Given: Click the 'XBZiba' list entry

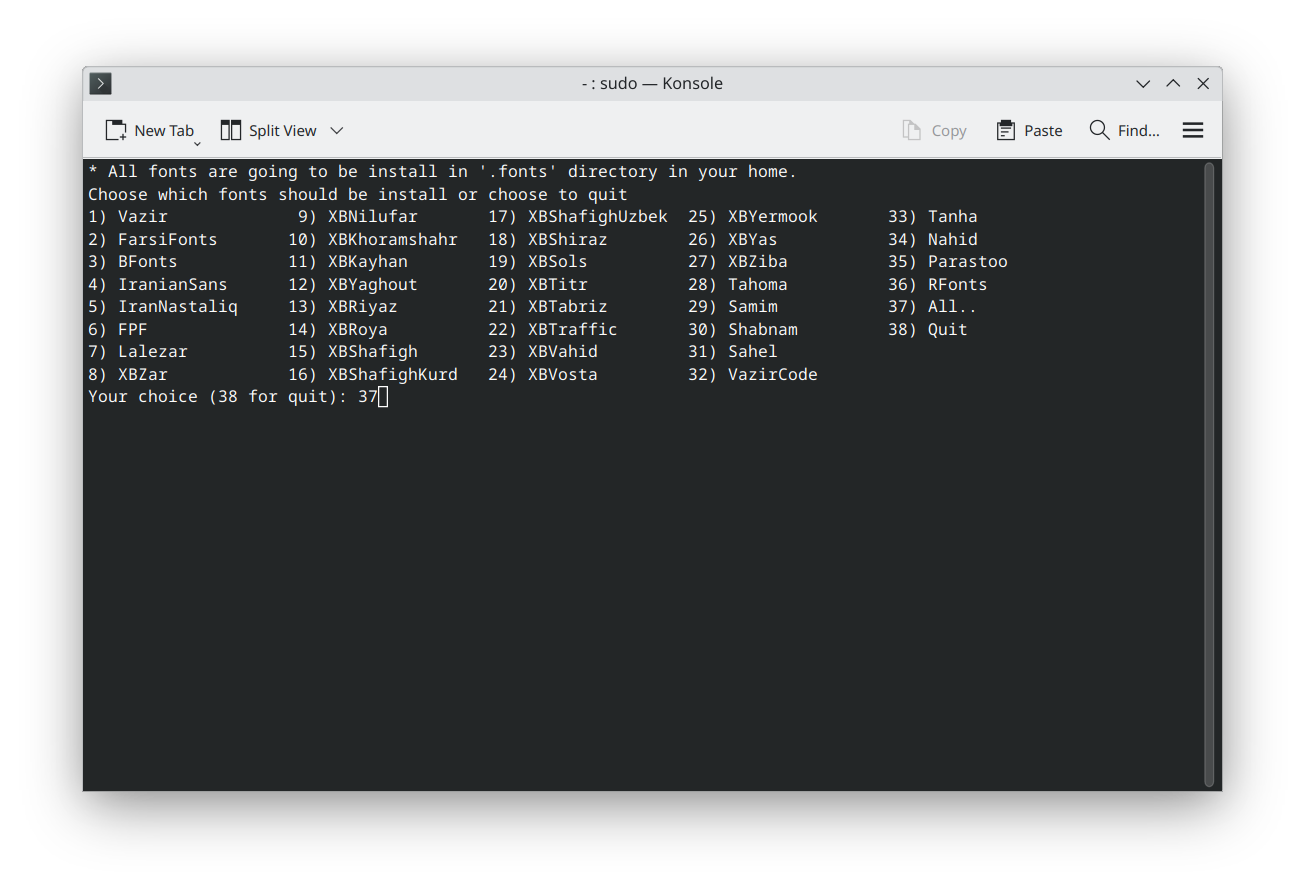Looking at the screenshot, I should [758, 262].
